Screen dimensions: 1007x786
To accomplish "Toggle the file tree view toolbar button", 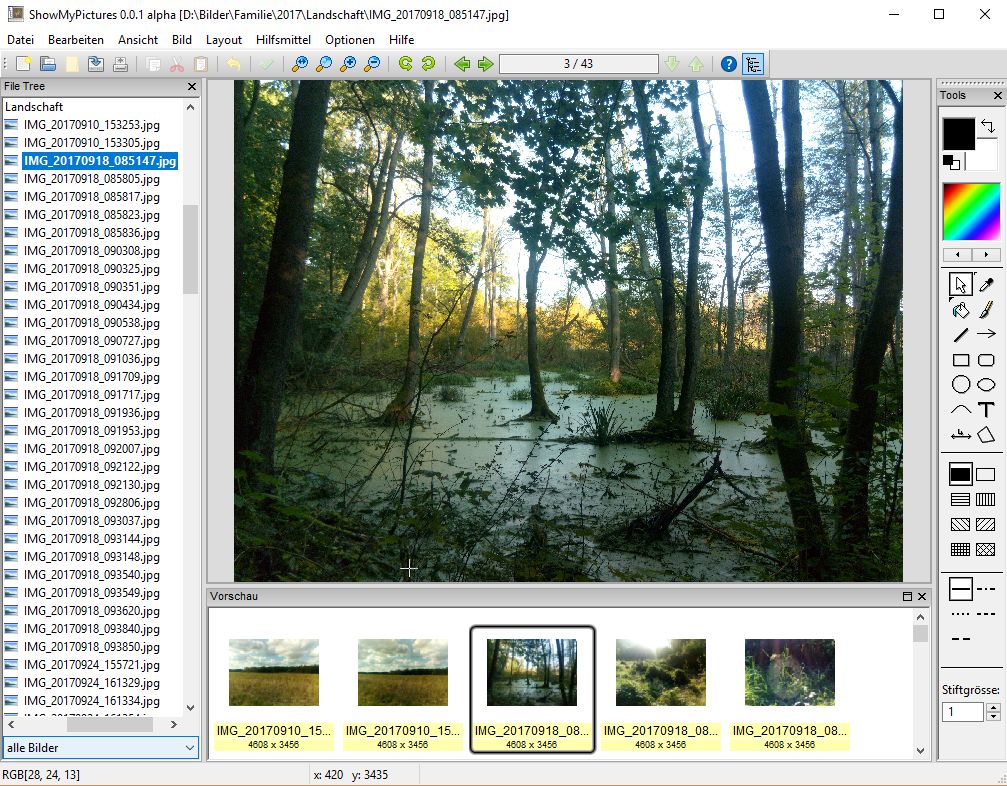I will [x=753, y=64].
